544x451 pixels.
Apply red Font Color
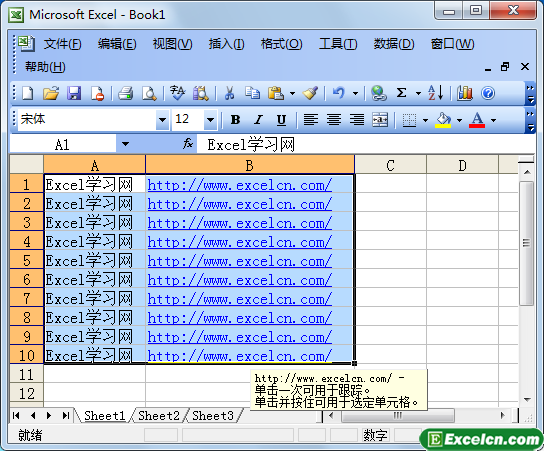pos(477,120)
